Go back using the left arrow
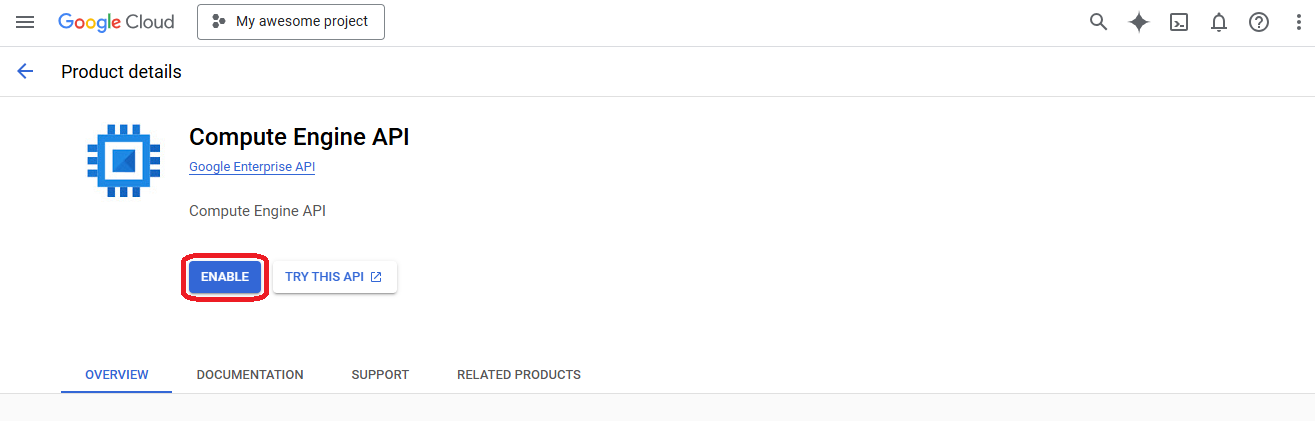The image size is (1315, 421). [25, 71]
